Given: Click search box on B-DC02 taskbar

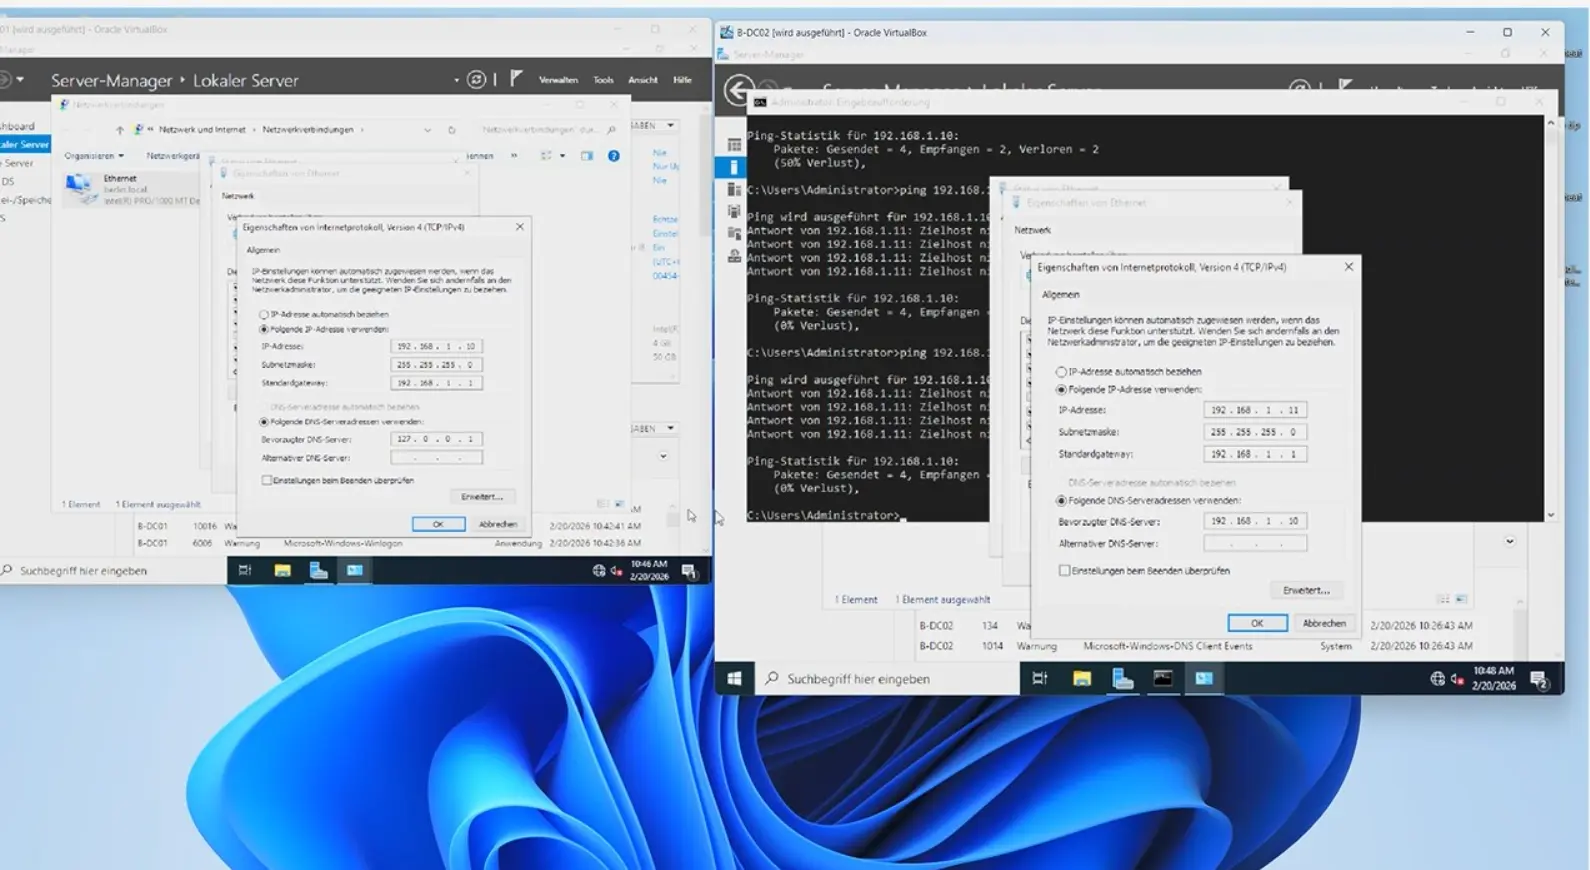Looking at the screenshot, I should pos(888,678).
